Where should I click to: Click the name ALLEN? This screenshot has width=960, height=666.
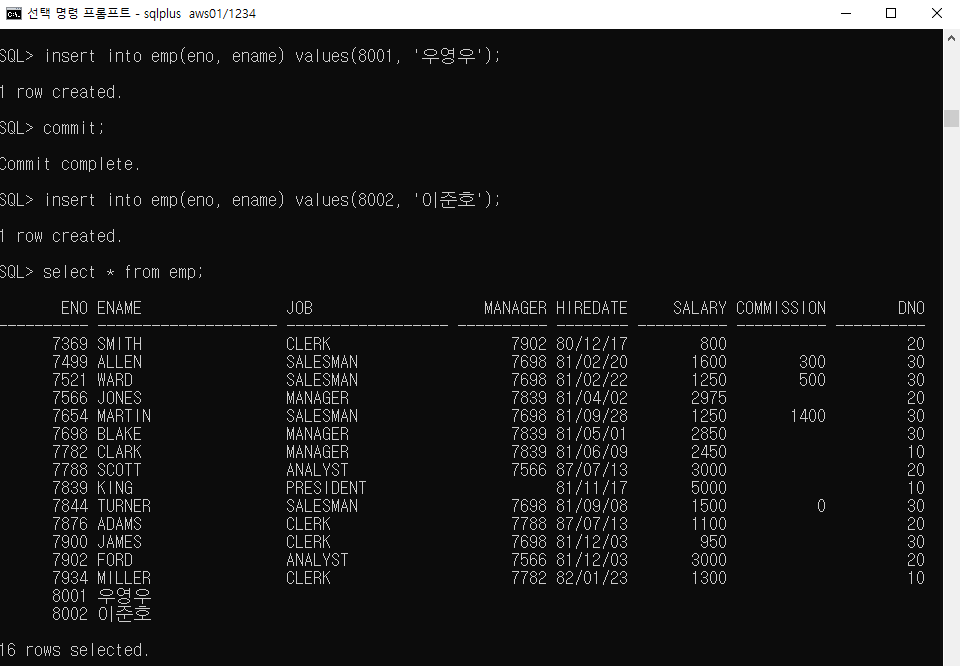(119, 362)
